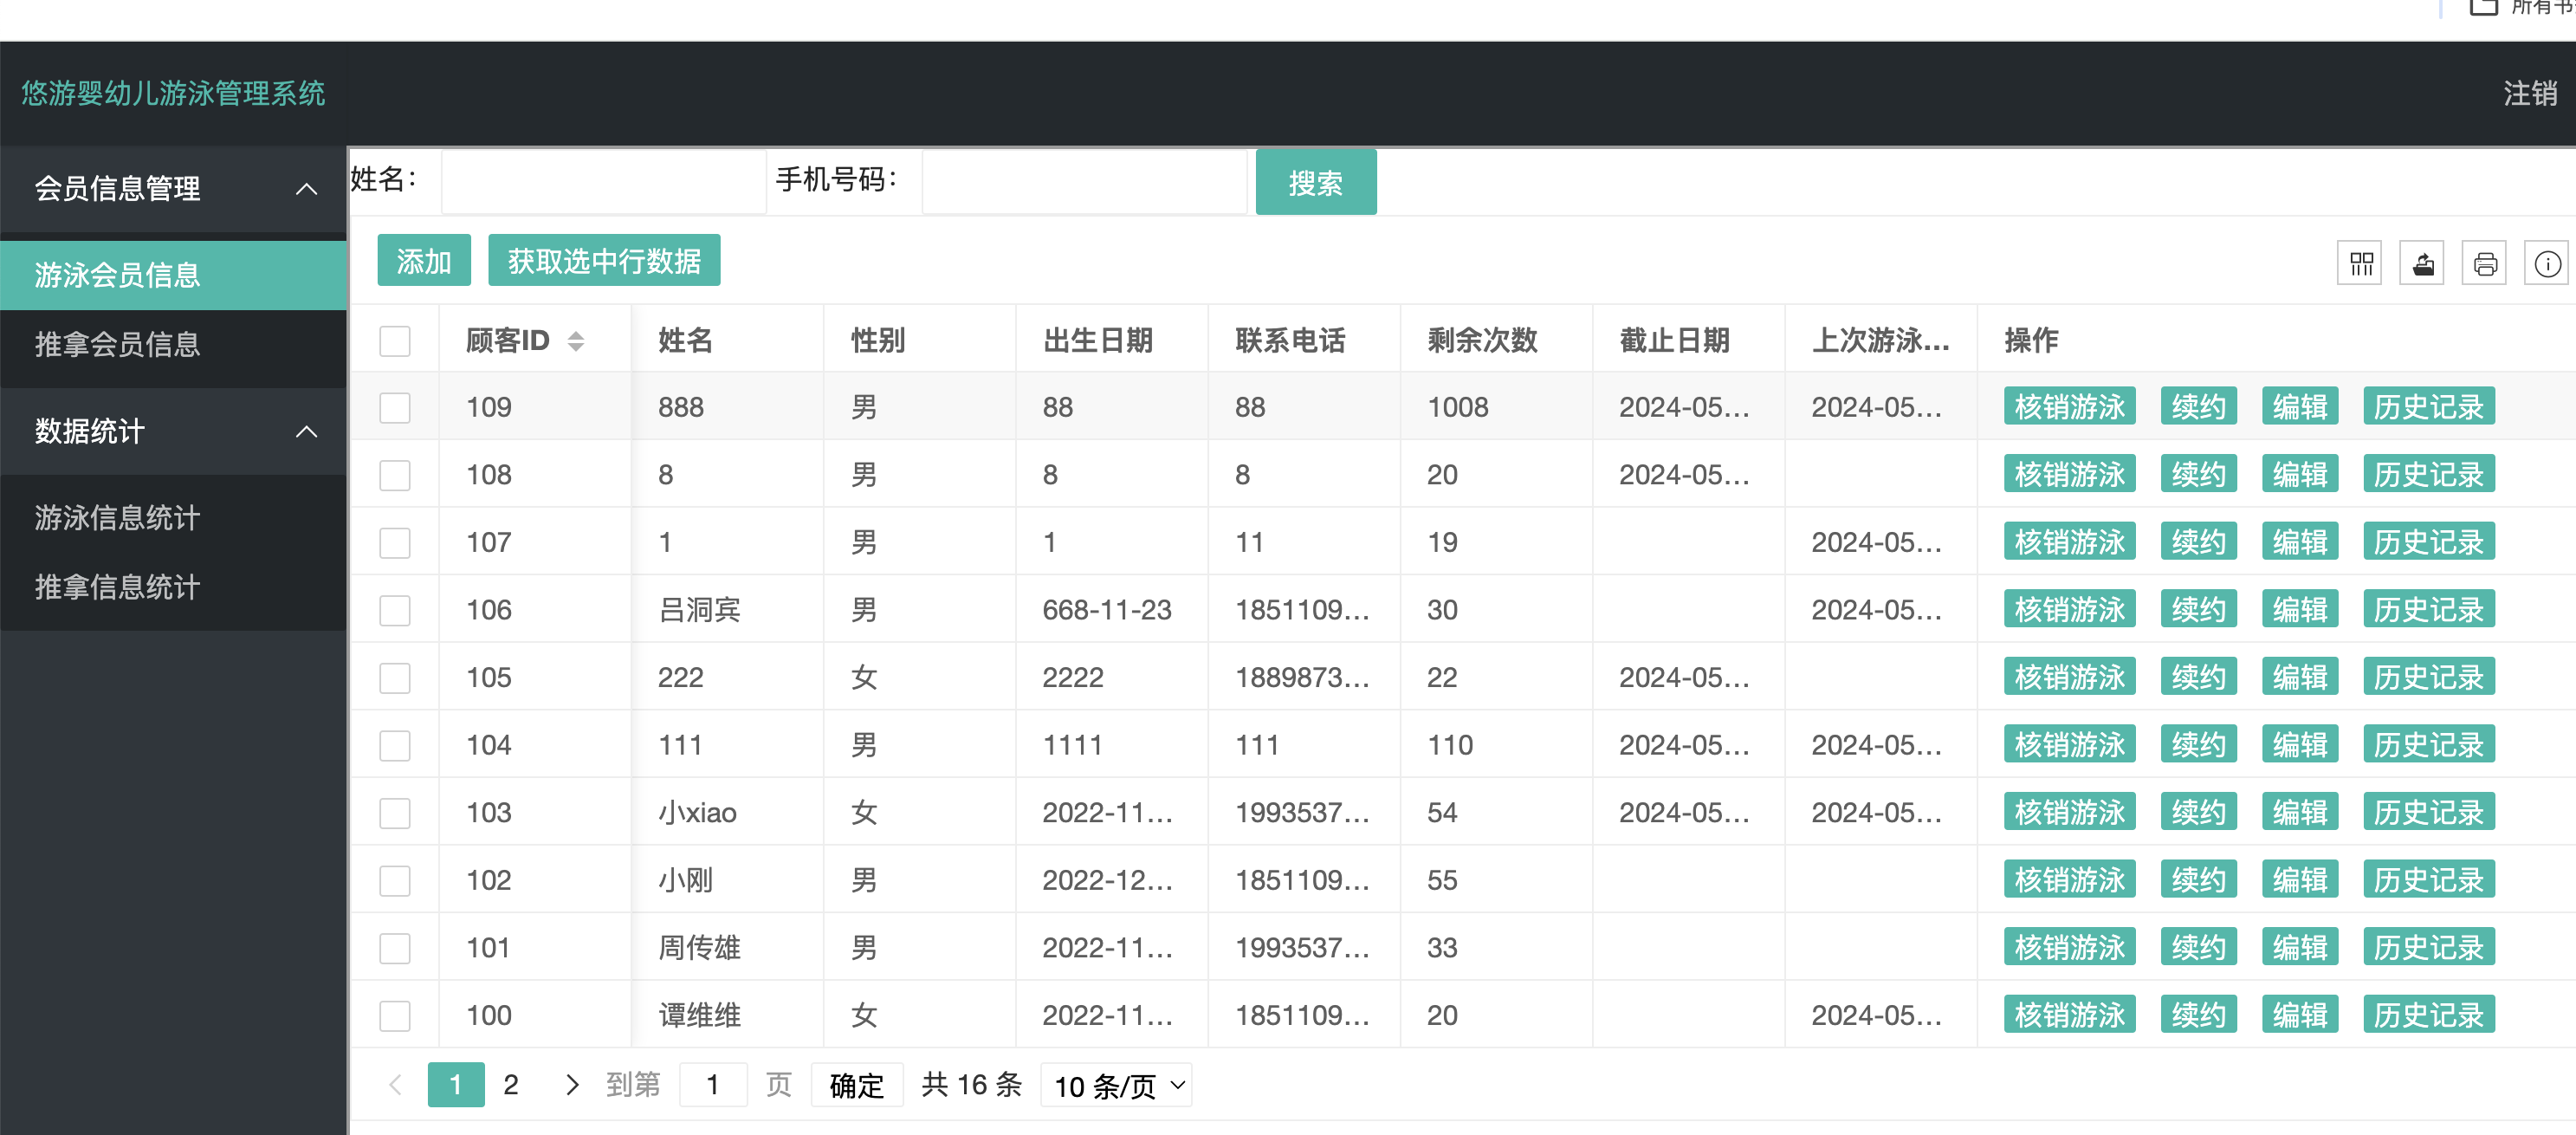The height and width of the screenshot is (1135, 2576).
Task: Check the row for 小刚
Action: pyautogui.click(x=395, y=881)
